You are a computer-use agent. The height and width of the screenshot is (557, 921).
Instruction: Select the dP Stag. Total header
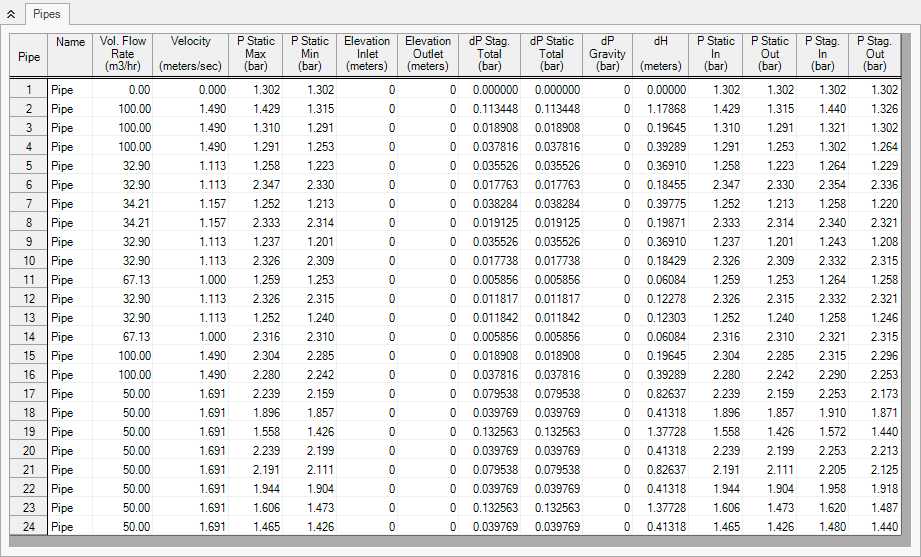tap(489, 54)
